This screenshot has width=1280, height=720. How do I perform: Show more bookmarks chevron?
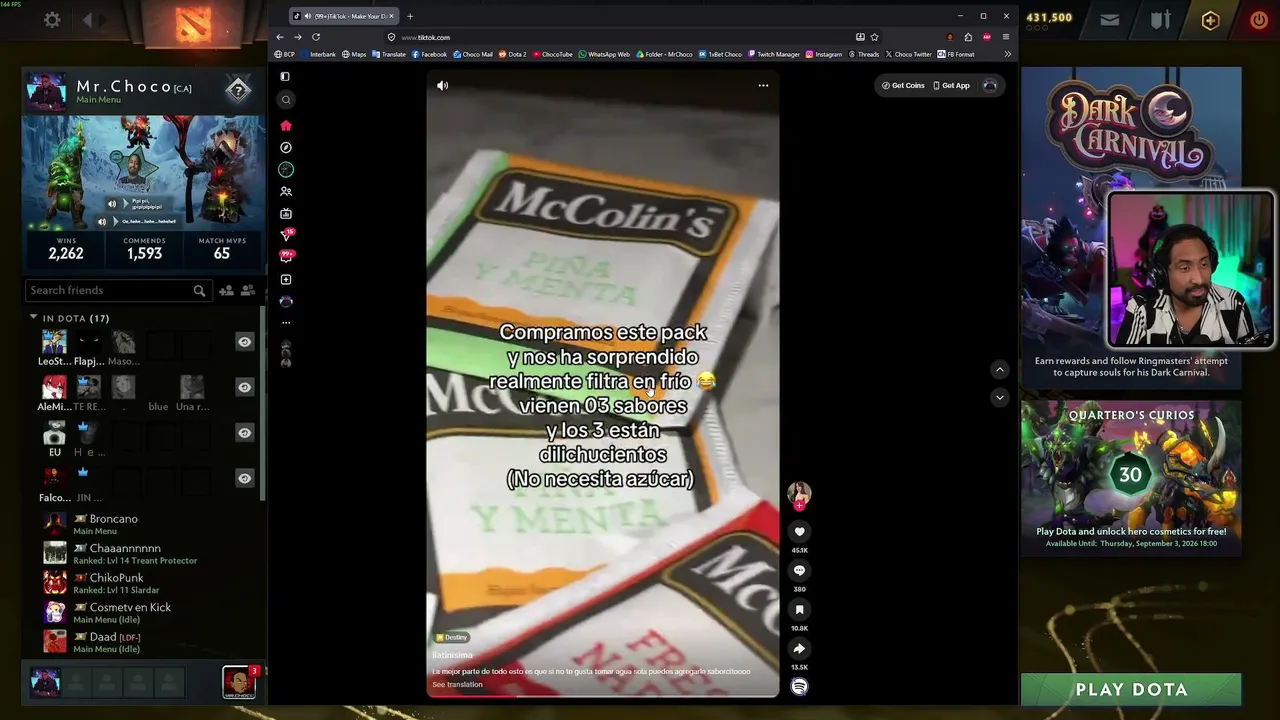coord(1007,54)
